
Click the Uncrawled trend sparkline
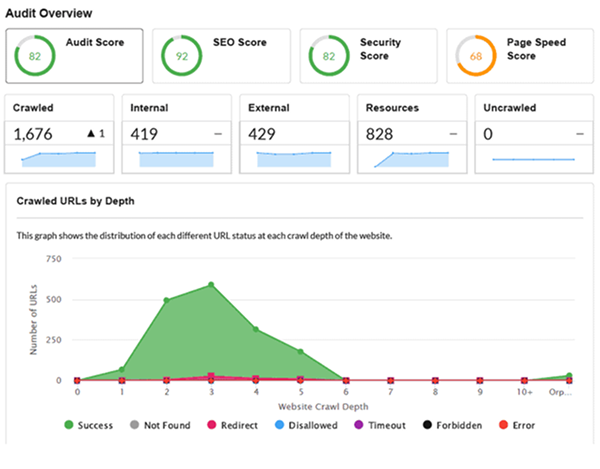[x=533, y=159]
